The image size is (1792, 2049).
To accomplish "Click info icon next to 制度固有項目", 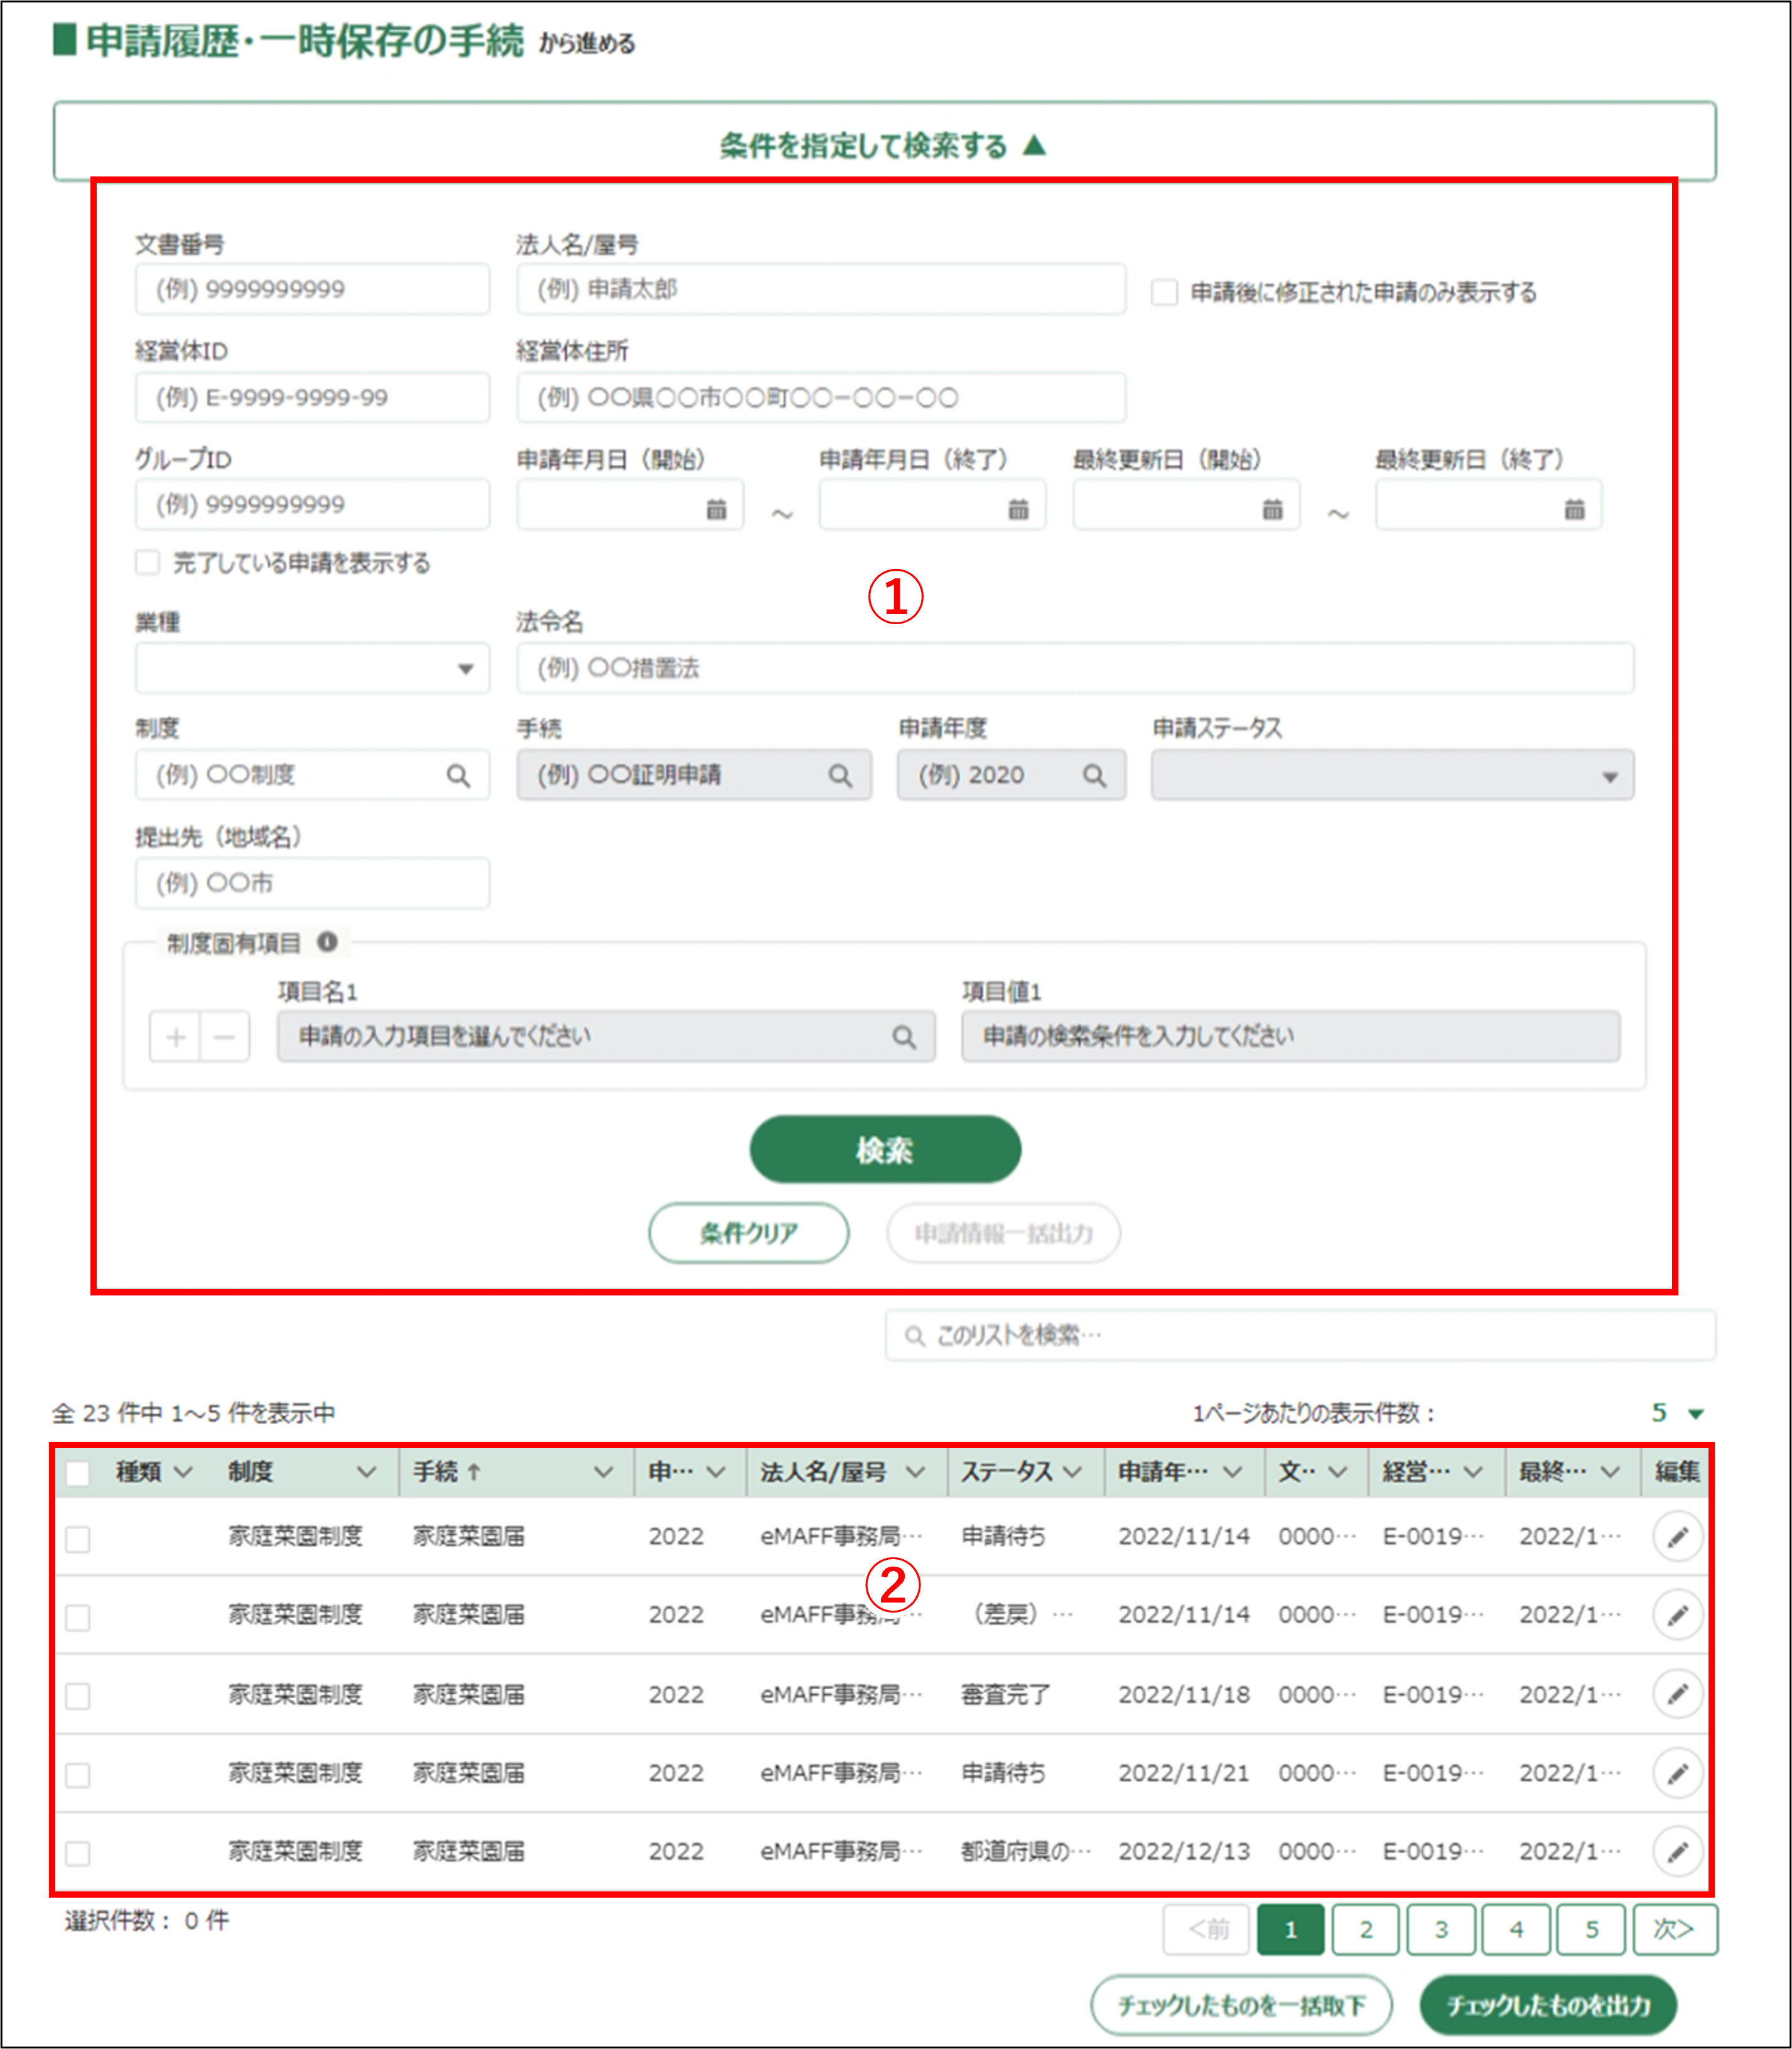I will coord(327,942).
